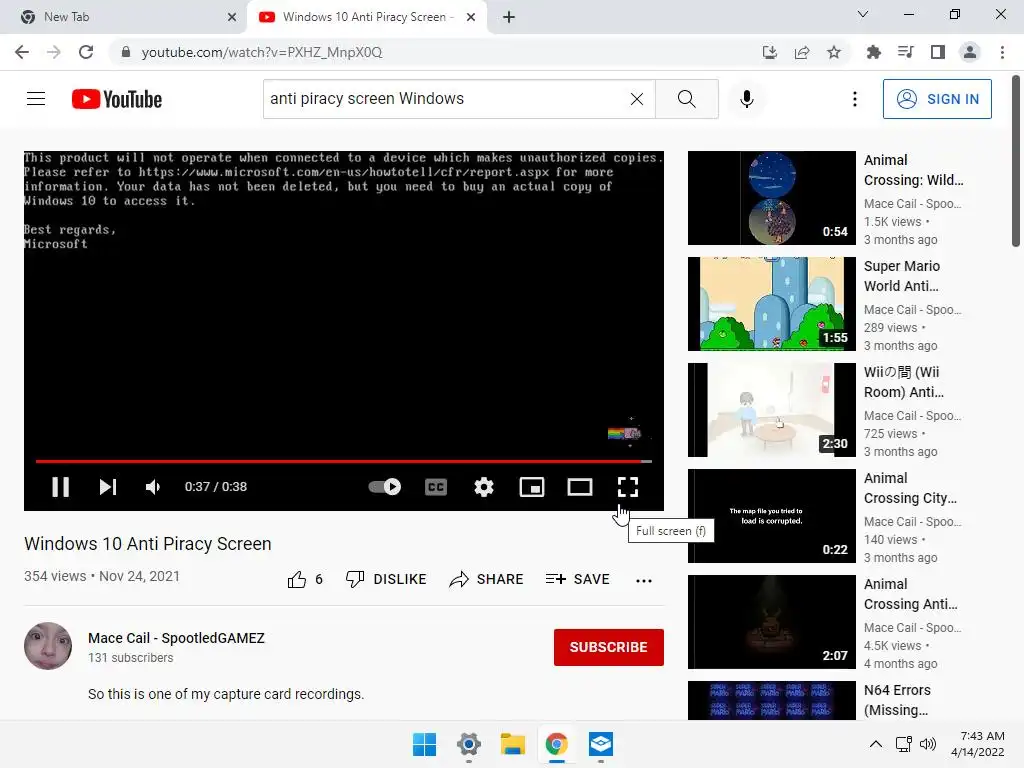Screen dimensions: 1024x768
Task: Open Mace Cail - SpootledGAMEZ channel name
Action: coord(176,638)
